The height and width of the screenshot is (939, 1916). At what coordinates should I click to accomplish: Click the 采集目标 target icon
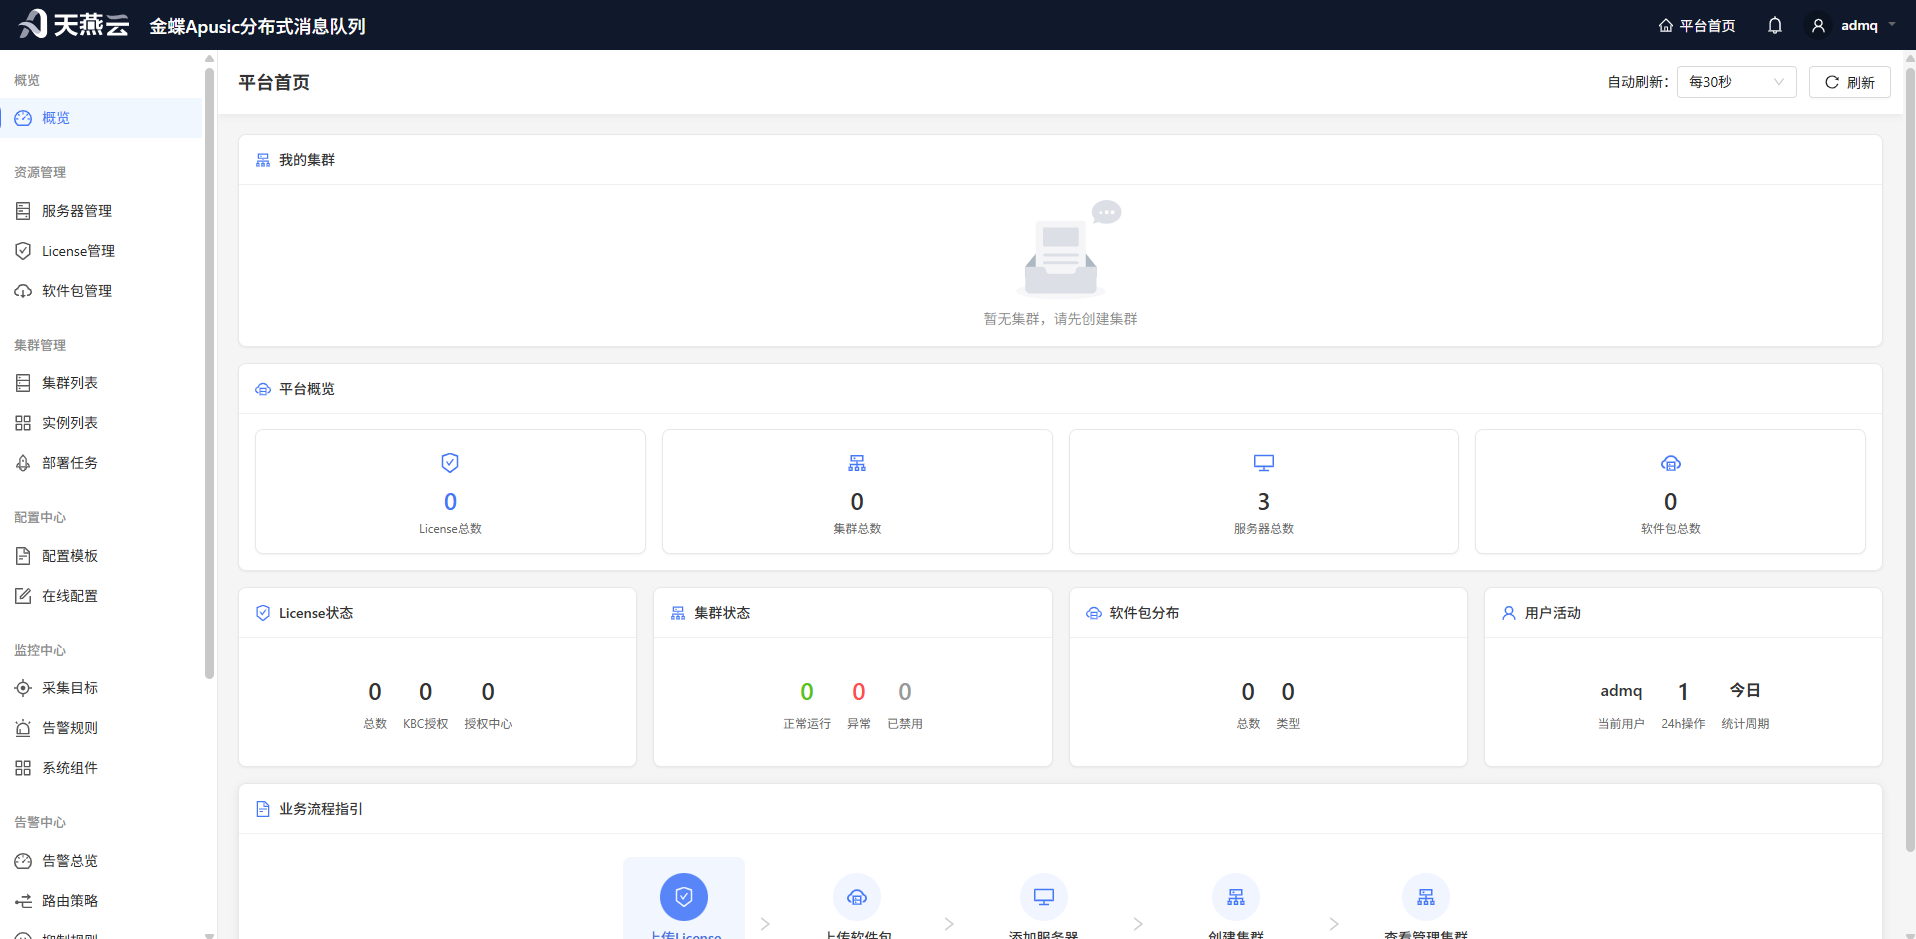point(23,688)
